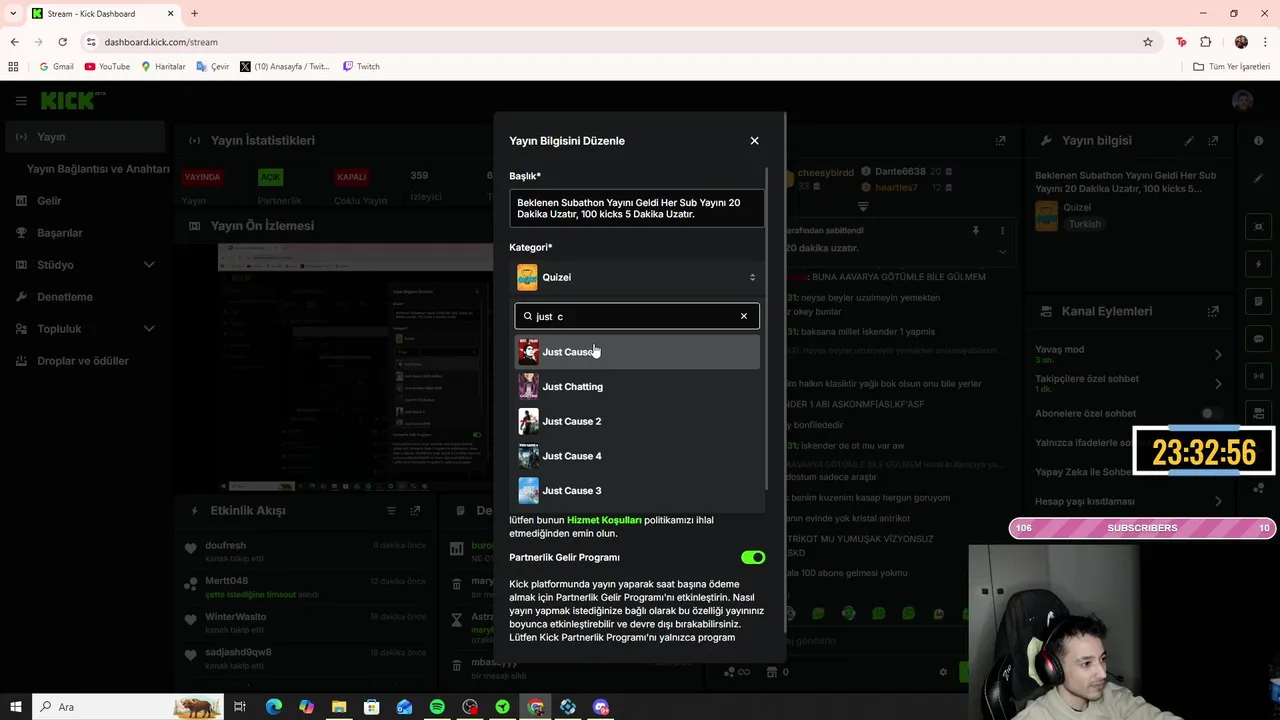Open the Twitch bookmark
Image resolution: width=1280 pixels, height=720 pixels.
pos(361,67)
